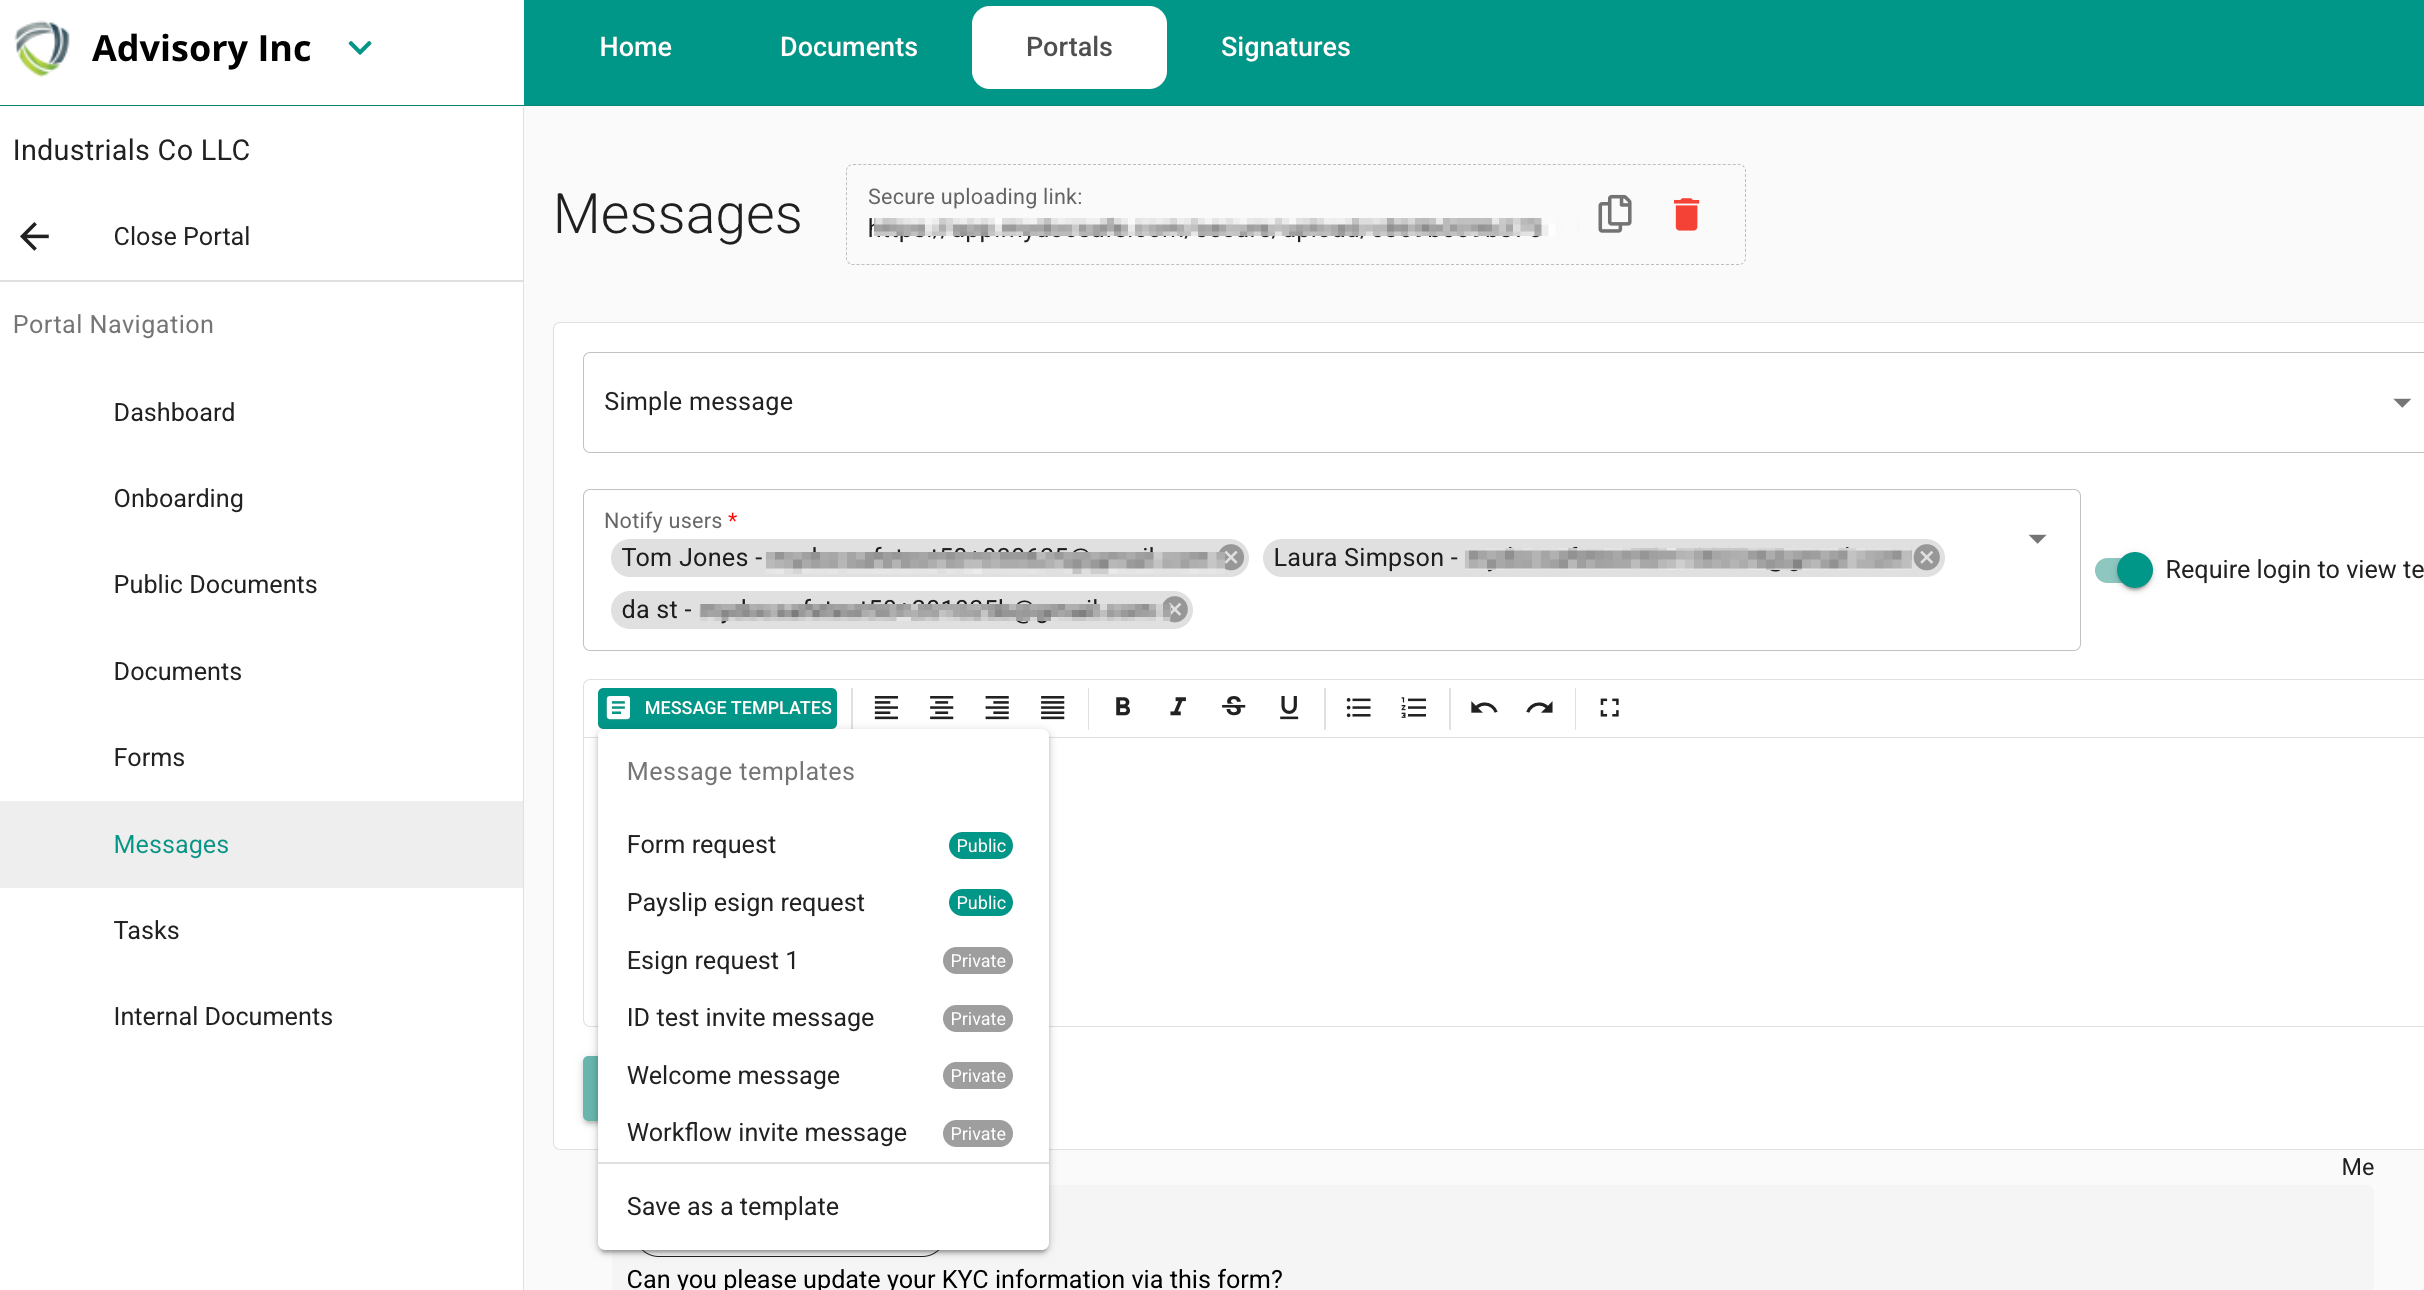Apply underline formatting
Viewport: 2424px width, 1290px height.
pos(1288,707)
